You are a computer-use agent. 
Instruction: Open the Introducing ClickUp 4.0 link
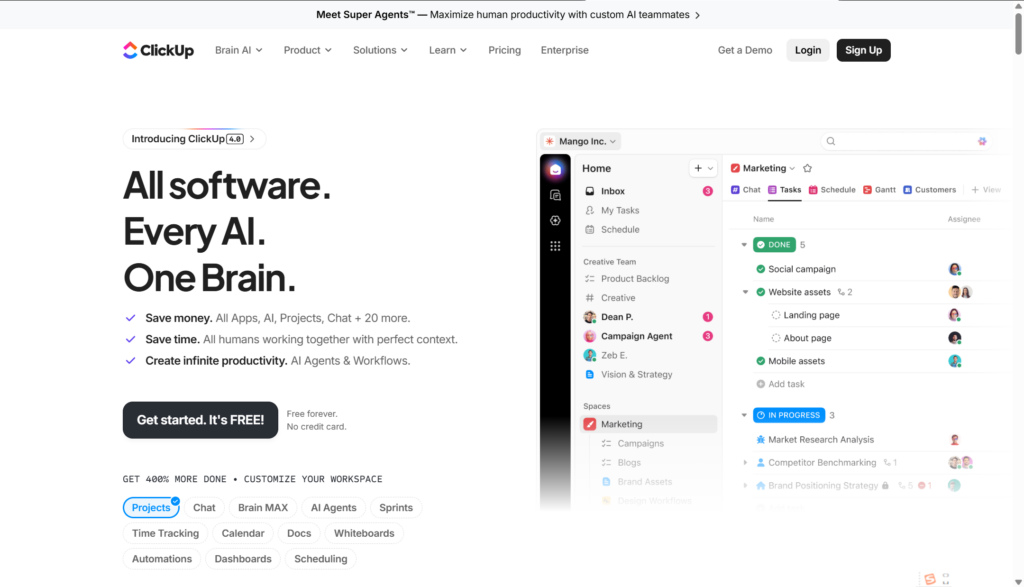194,139
